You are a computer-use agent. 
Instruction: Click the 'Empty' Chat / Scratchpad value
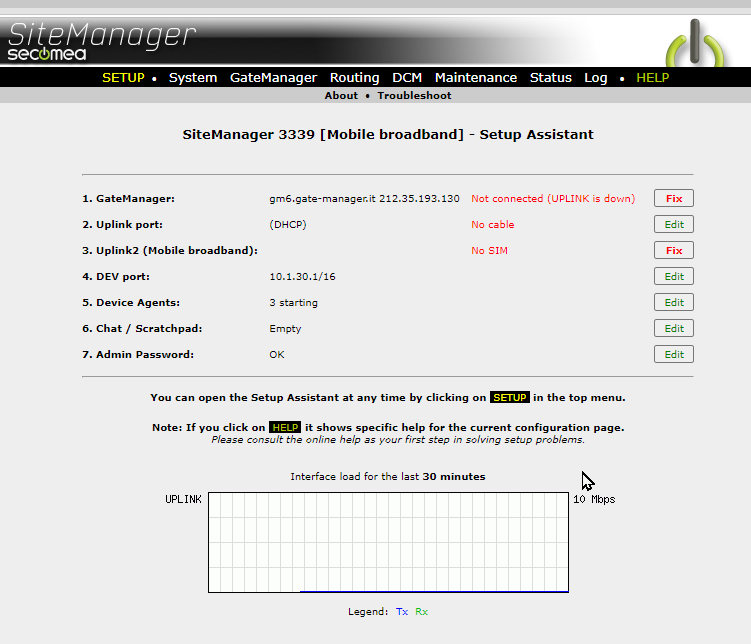285,328
